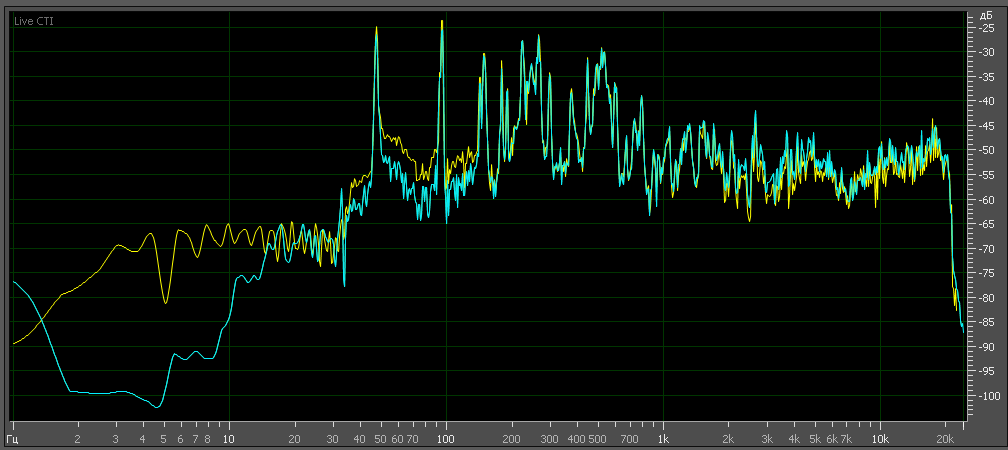
Task: Click the 200 Hz frequency axis label
Action: (511, 438)
